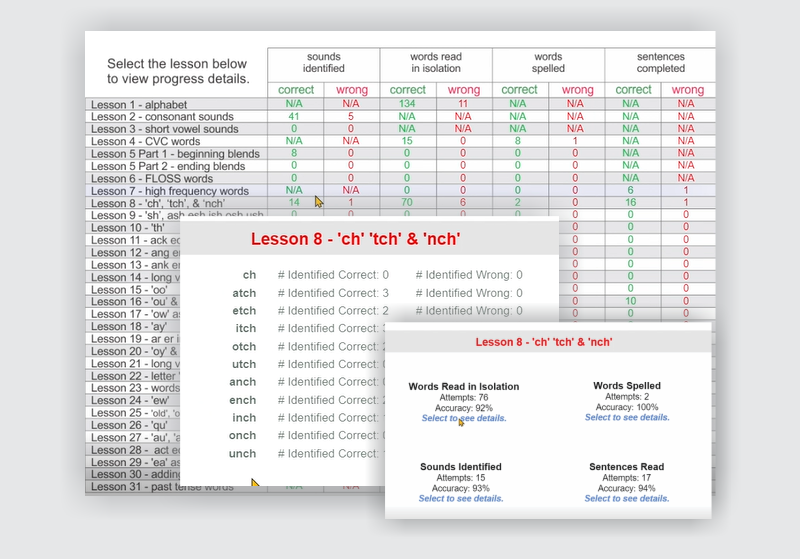This screenshot has width=800, height=559.
Task: Open Lesson 3 - short vowel sounds
Action: pyautogui.click(x=165, y=129)
